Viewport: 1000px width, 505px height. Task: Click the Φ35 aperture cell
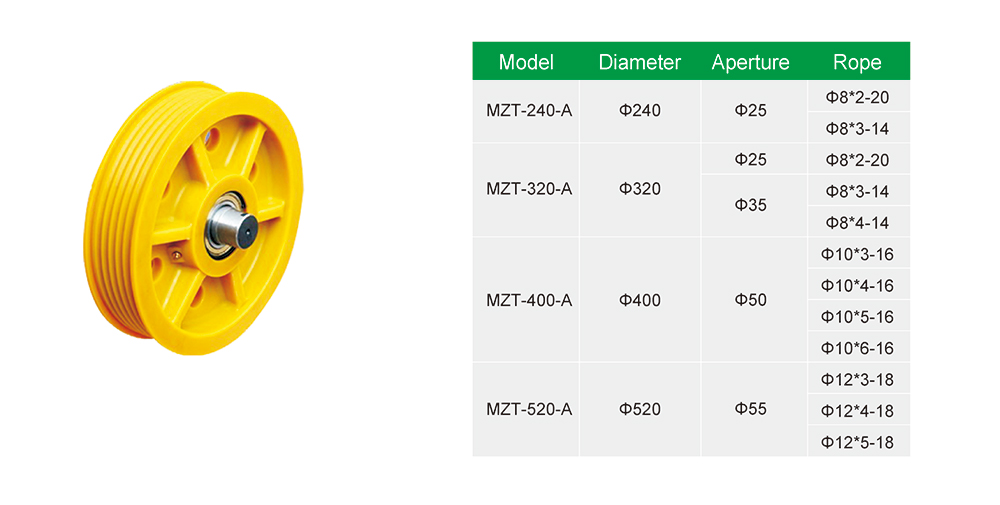point(751,205)
